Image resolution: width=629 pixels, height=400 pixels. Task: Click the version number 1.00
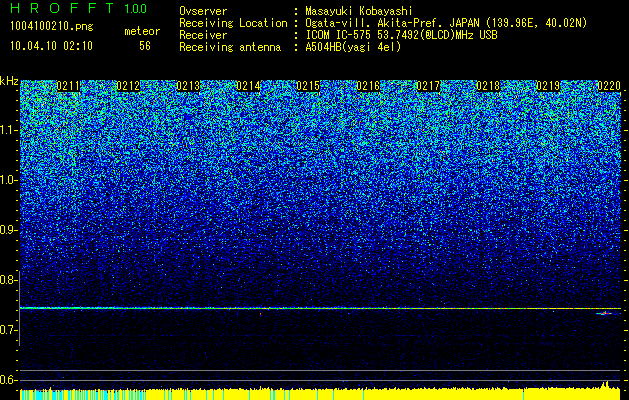pos(135,8)
